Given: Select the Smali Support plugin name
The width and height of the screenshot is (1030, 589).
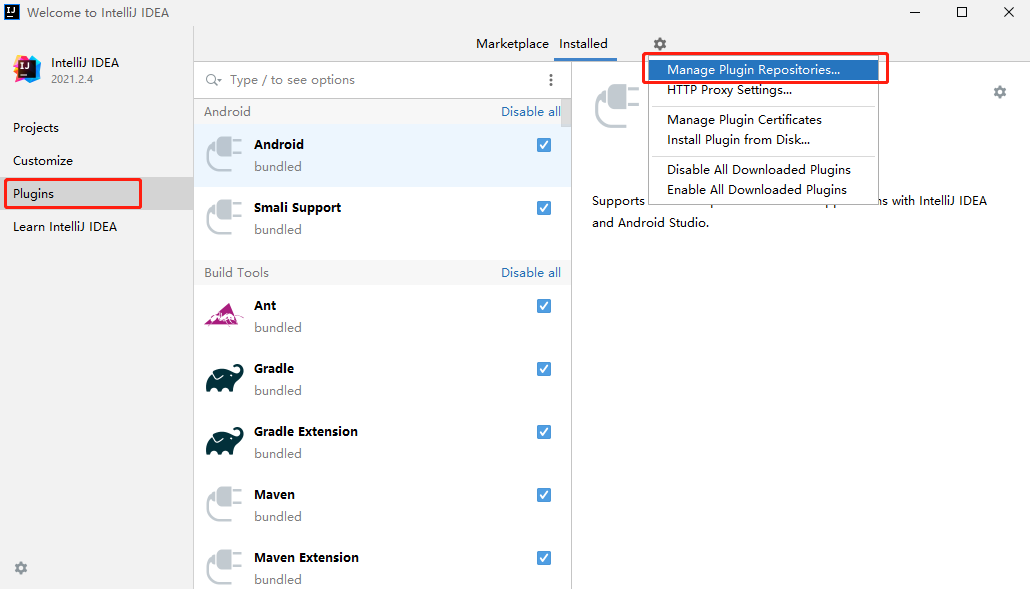Looking at the screenshot, I should (x=298, y=207).
